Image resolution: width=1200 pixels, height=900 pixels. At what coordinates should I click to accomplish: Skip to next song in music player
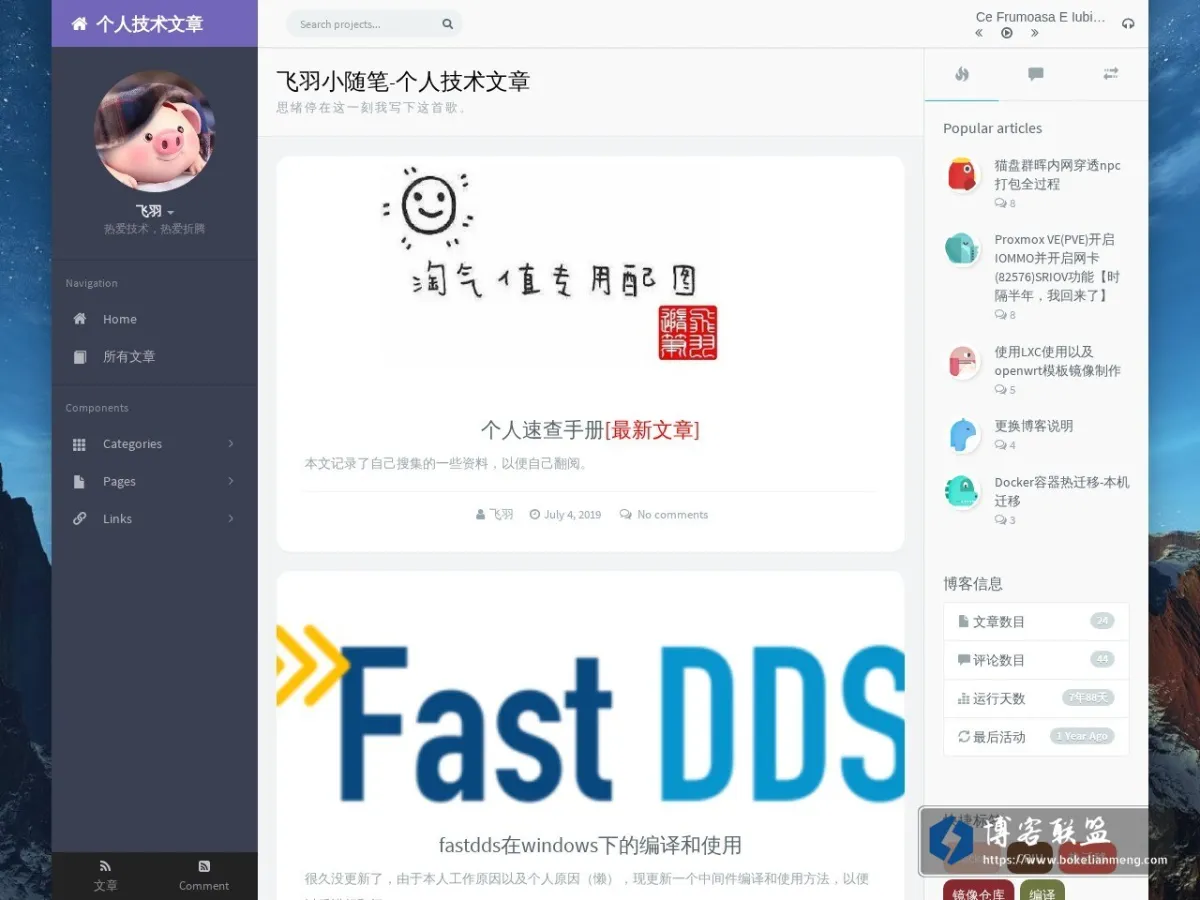(x=1034, y=33)
